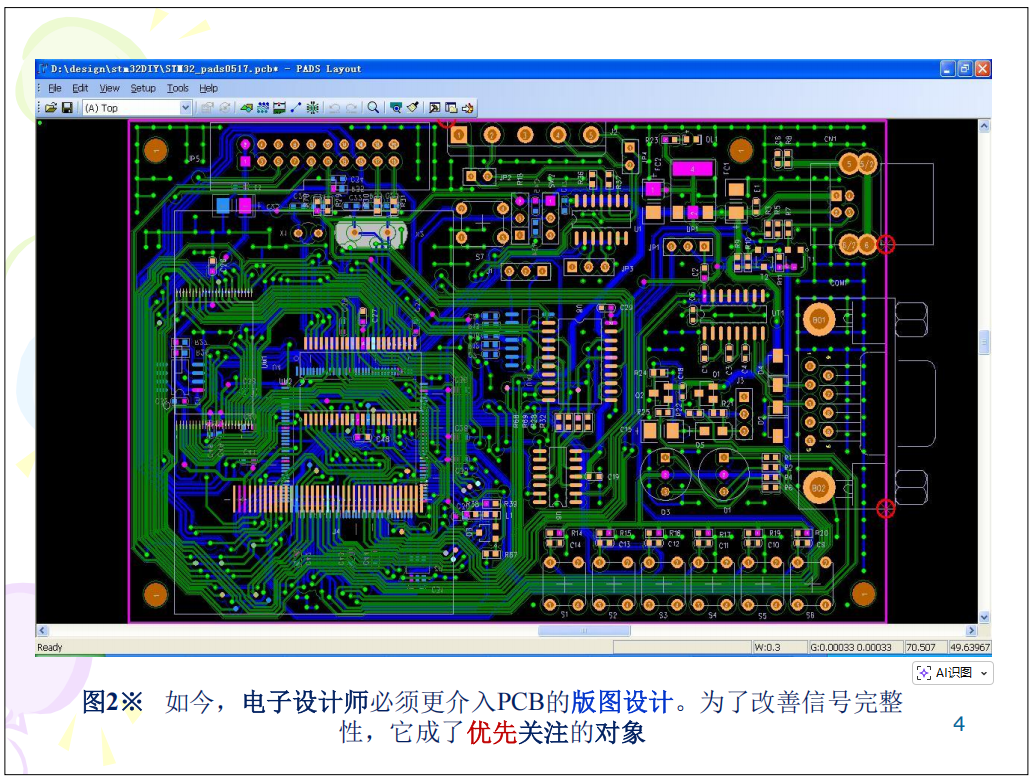This screenshot has height=779, width=1034.
Task: Open the Dimensioning toolbar icon
Action: [279, 108]
